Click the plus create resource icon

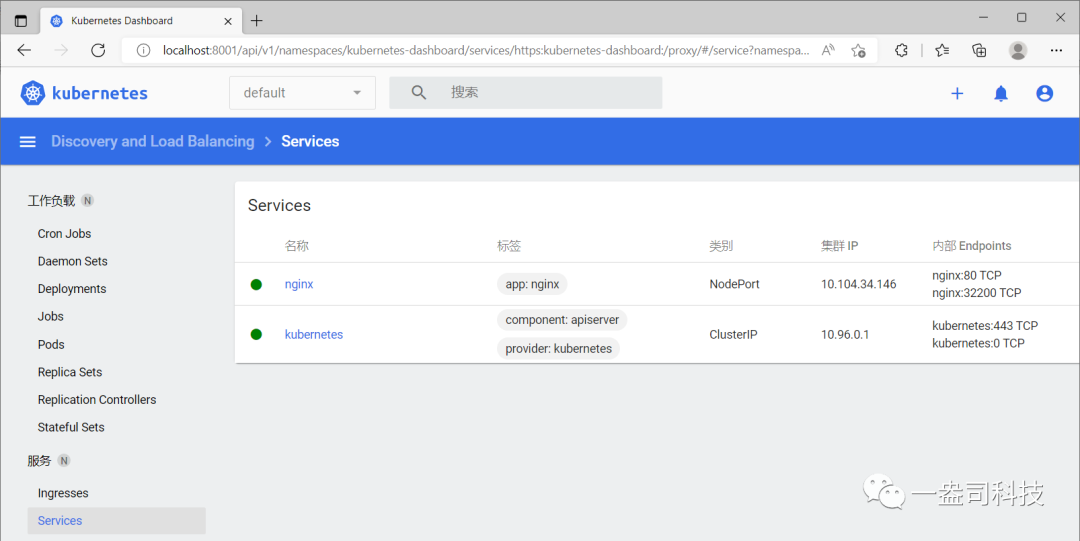point(957,93)
